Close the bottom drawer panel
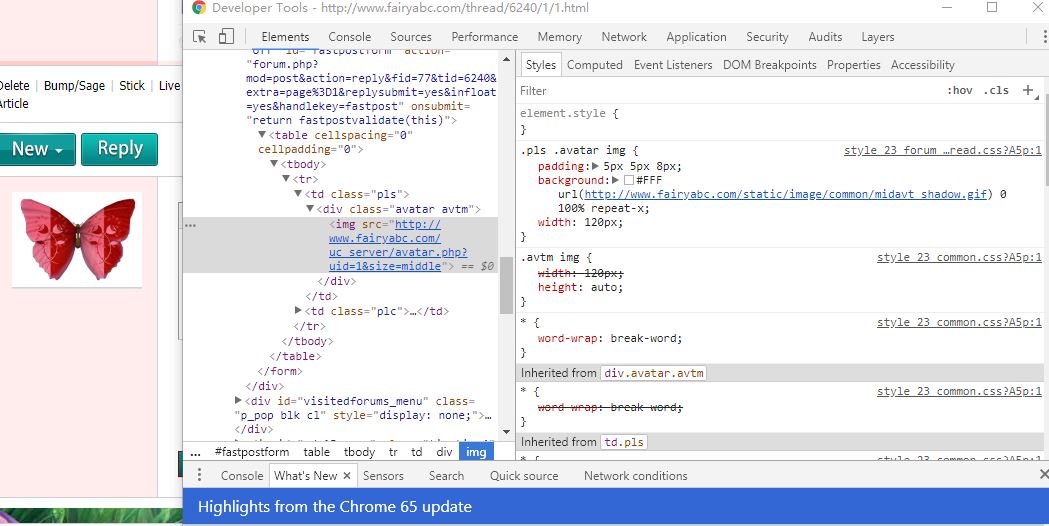 [1043, 475]
